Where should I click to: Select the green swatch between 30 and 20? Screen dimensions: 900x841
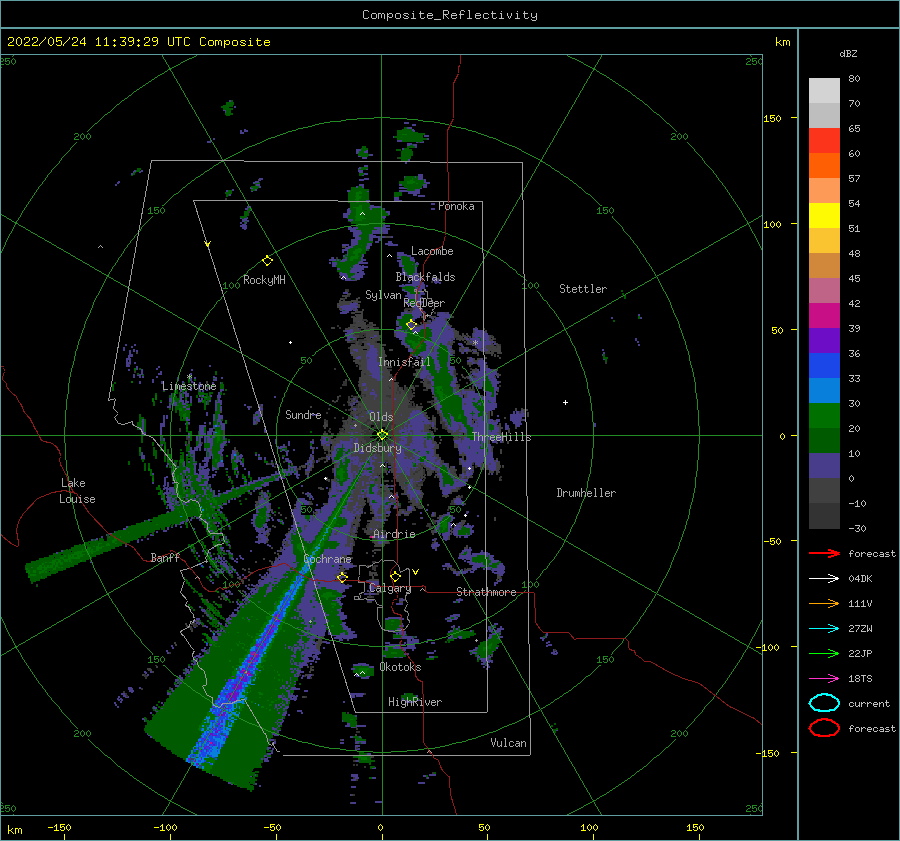824,416
